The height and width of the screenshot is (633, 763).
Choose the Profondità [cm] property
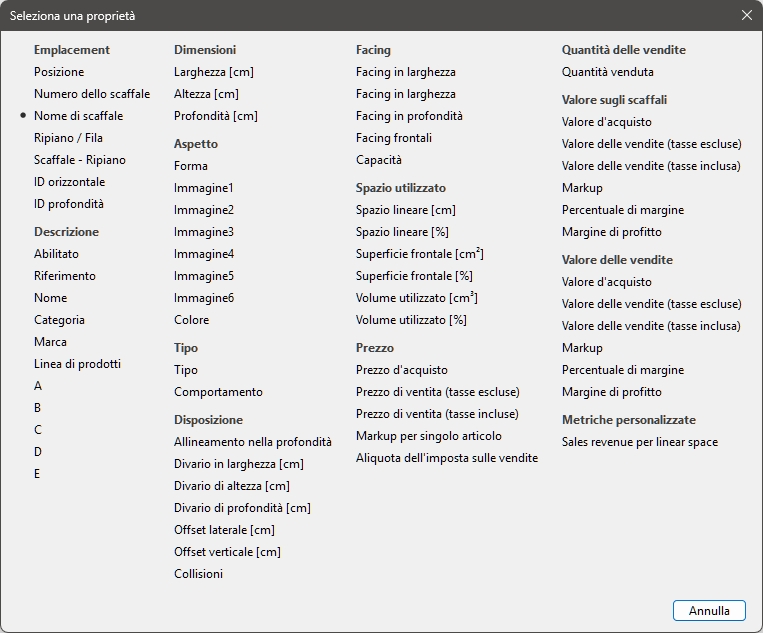coord(215,116)
